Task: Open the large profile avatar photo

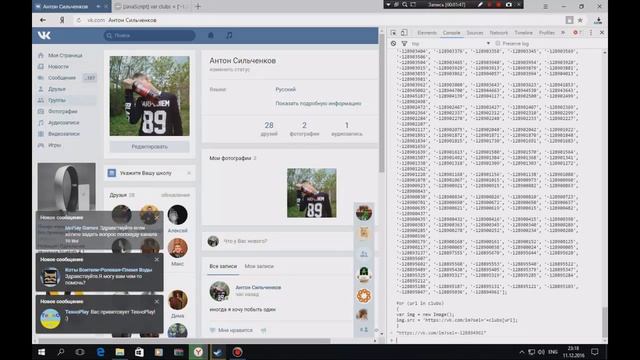Action: 149,96
